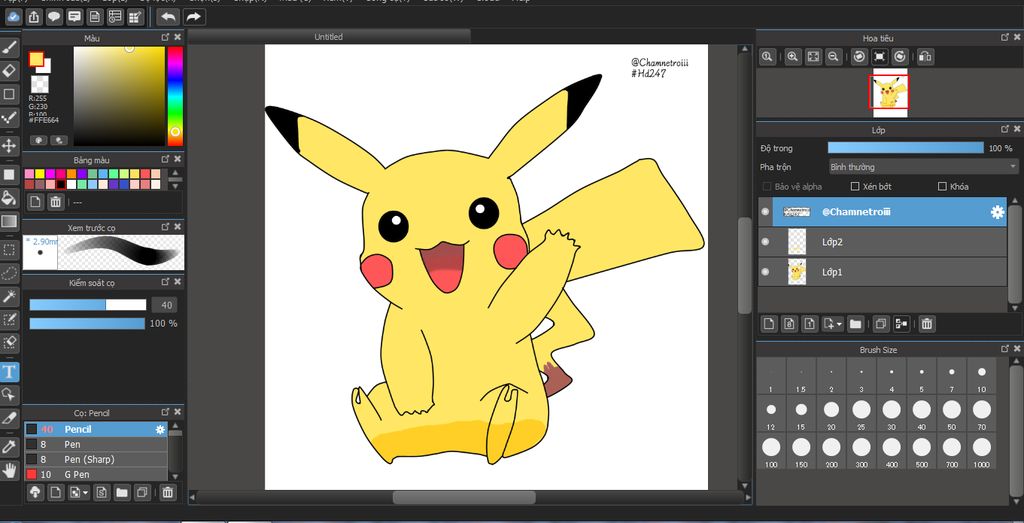Undock the Bảng màu panel with its pop-out icon
1024x523 pixels.
(165, 159)
